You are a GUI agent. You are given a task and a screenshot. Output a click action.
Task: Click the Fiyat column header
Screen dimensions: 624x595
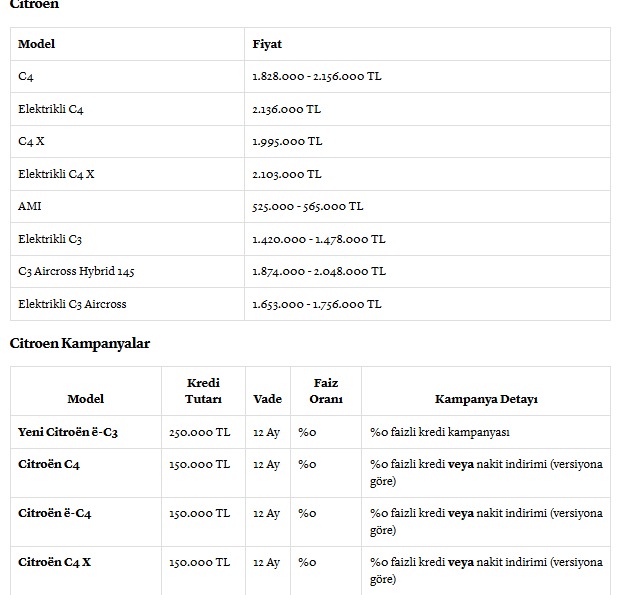[x=267, y=44]
